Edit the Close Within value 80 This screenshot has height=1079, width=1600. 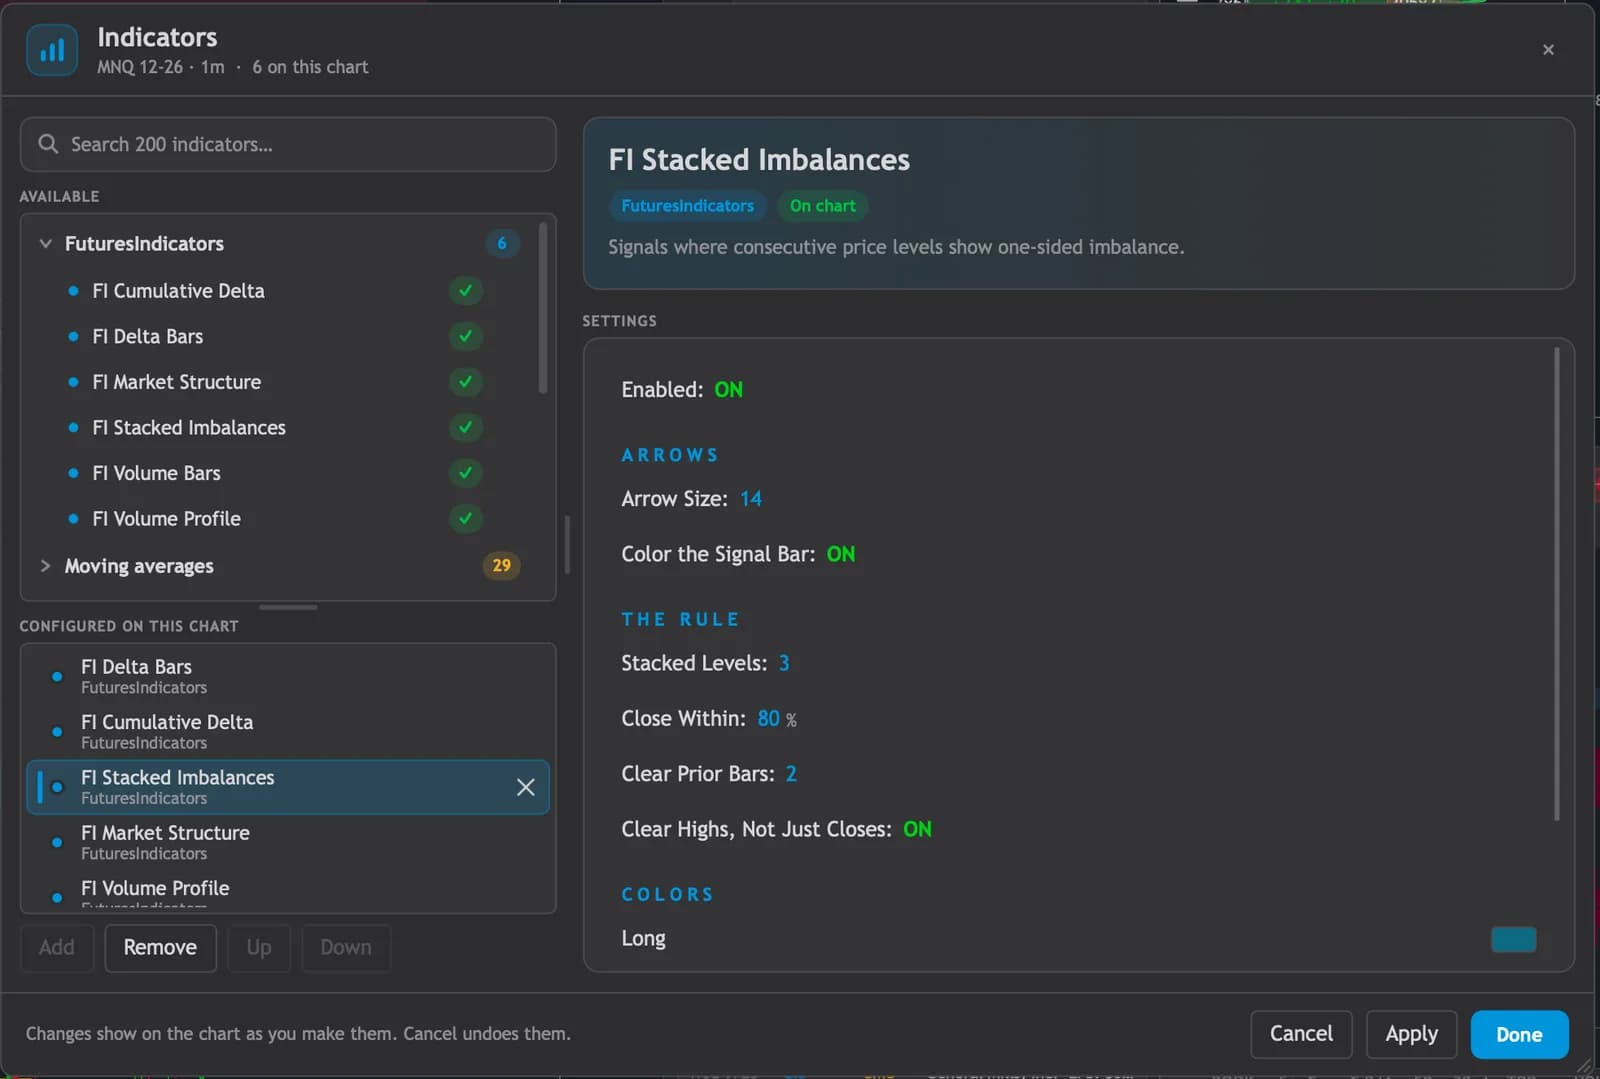pos(768,718)
